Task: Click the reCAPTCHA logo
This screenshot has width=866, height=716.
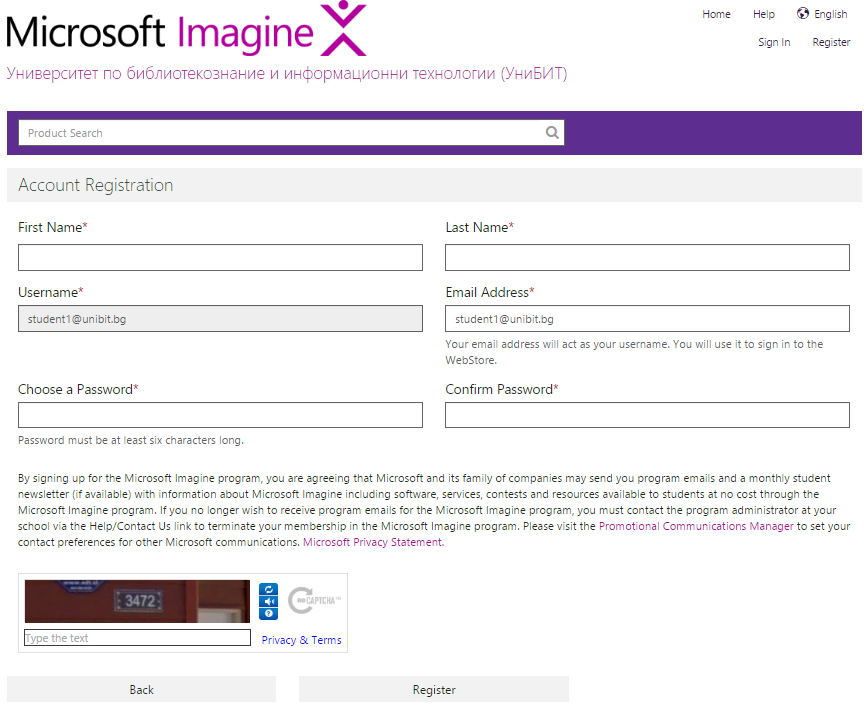Action: (x=314, y=601)
